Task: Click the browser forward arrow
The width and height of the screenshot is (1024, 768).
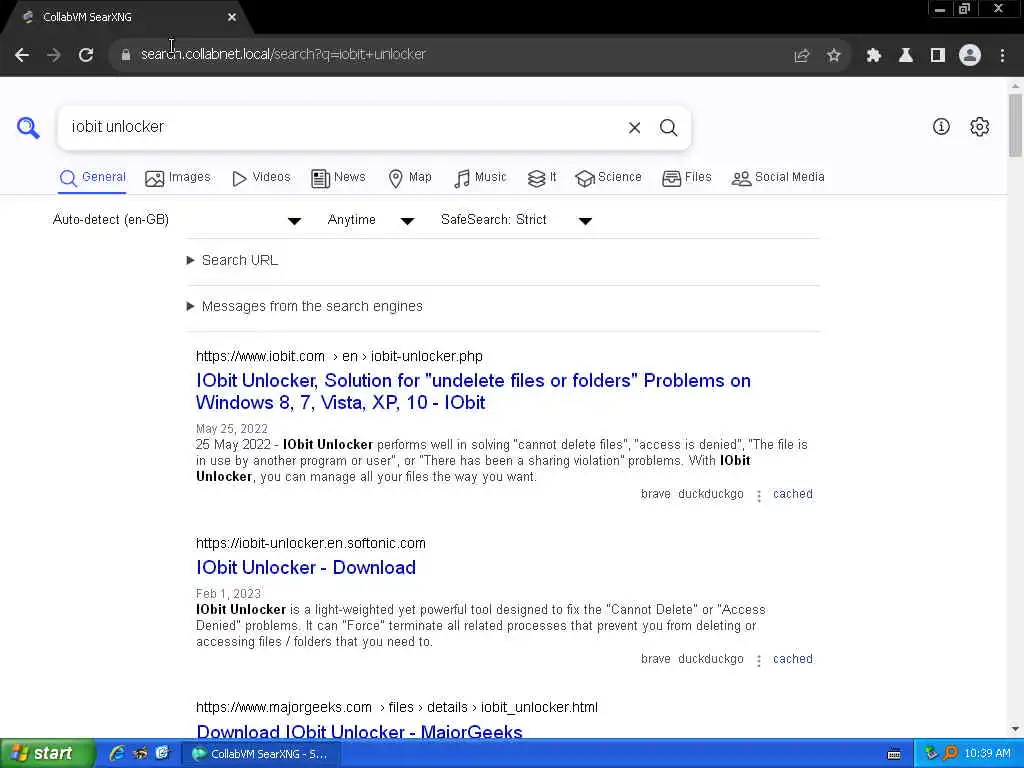Action: click(54, 55)
